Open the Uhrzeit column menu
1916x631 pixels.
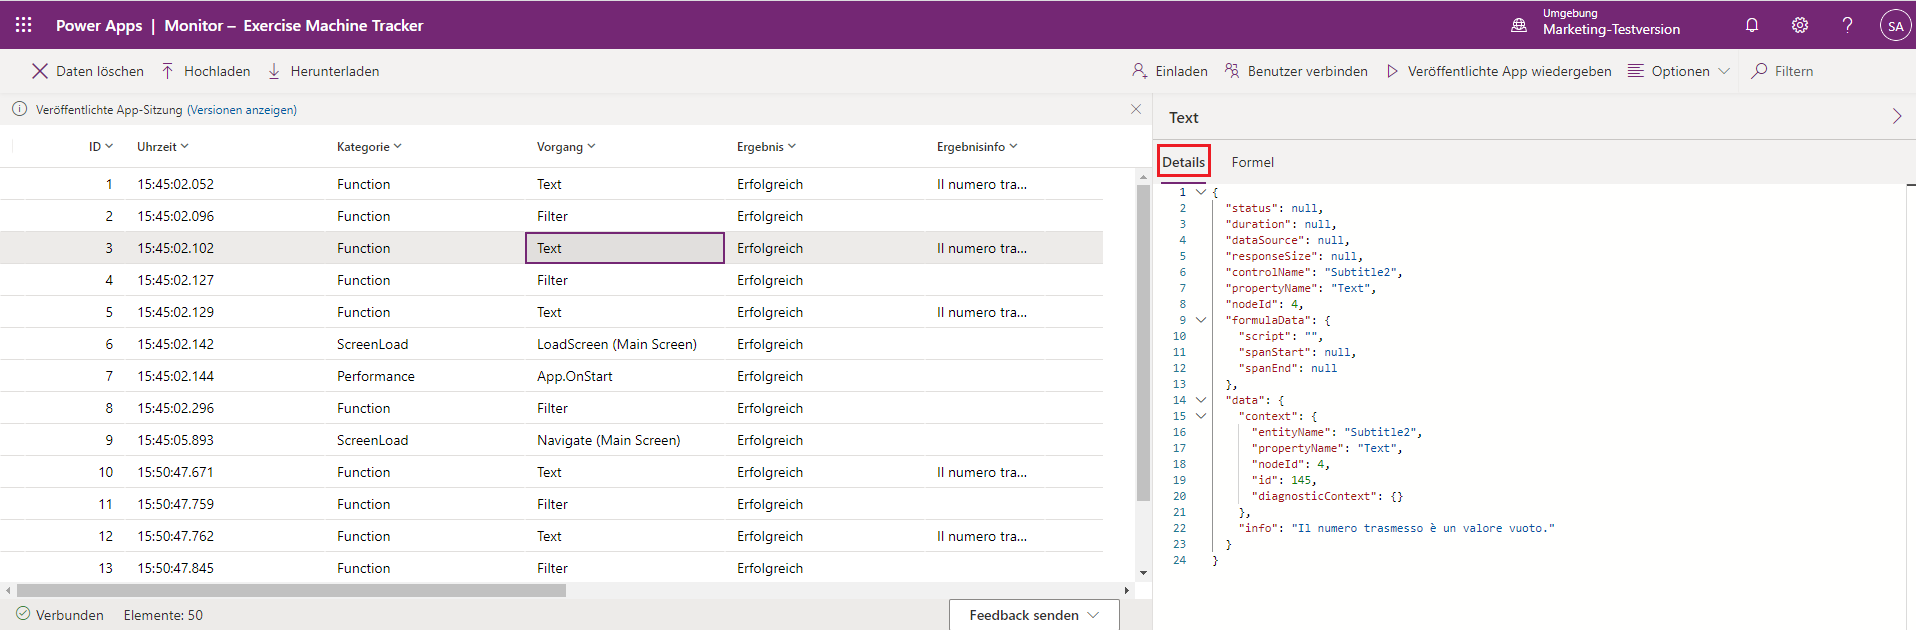coord(163,147)
